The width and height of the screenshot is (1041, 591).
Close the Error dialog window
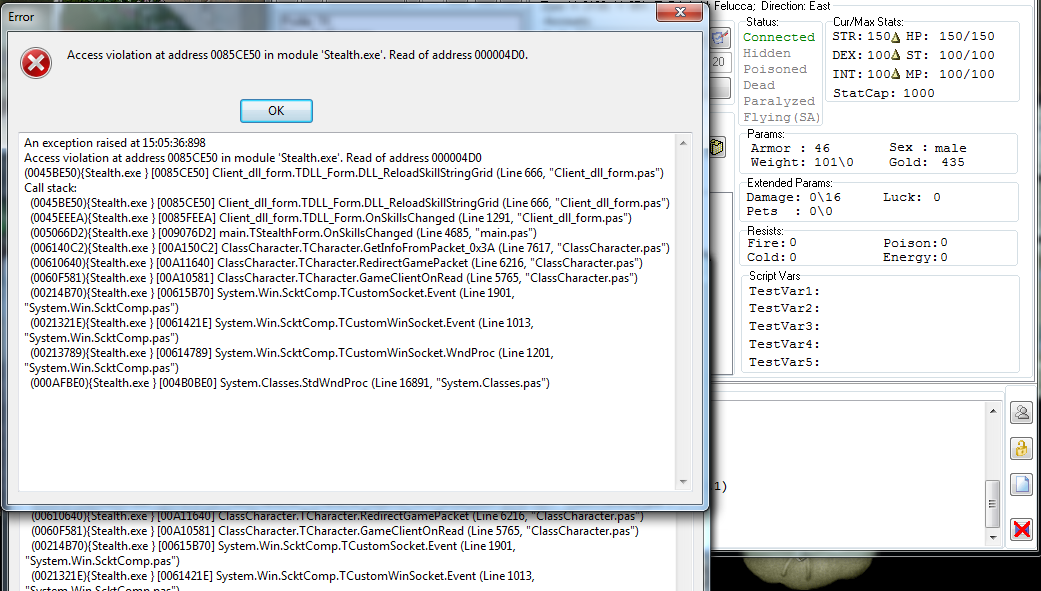click(683, 15)
